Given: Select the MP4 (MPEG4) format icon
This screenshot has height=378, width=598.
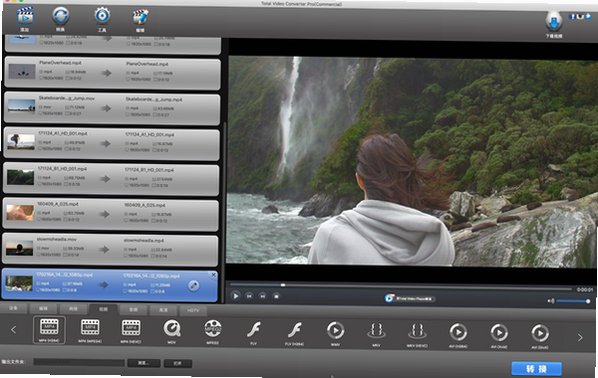Looking at the screenshot, I should pos(90,328).
